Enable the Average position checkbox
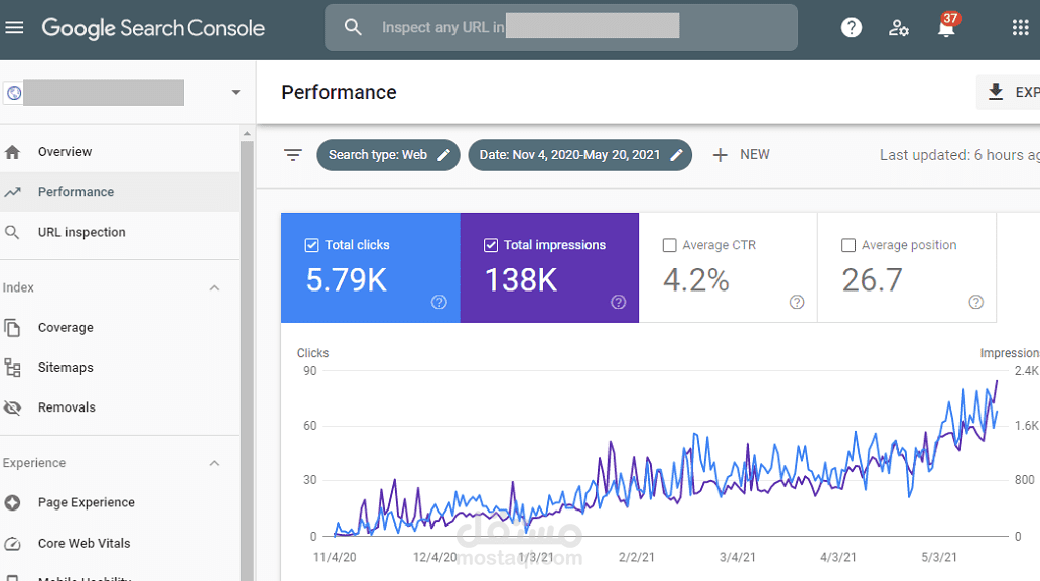1040x581 pixels. click(x=848, y=245)
